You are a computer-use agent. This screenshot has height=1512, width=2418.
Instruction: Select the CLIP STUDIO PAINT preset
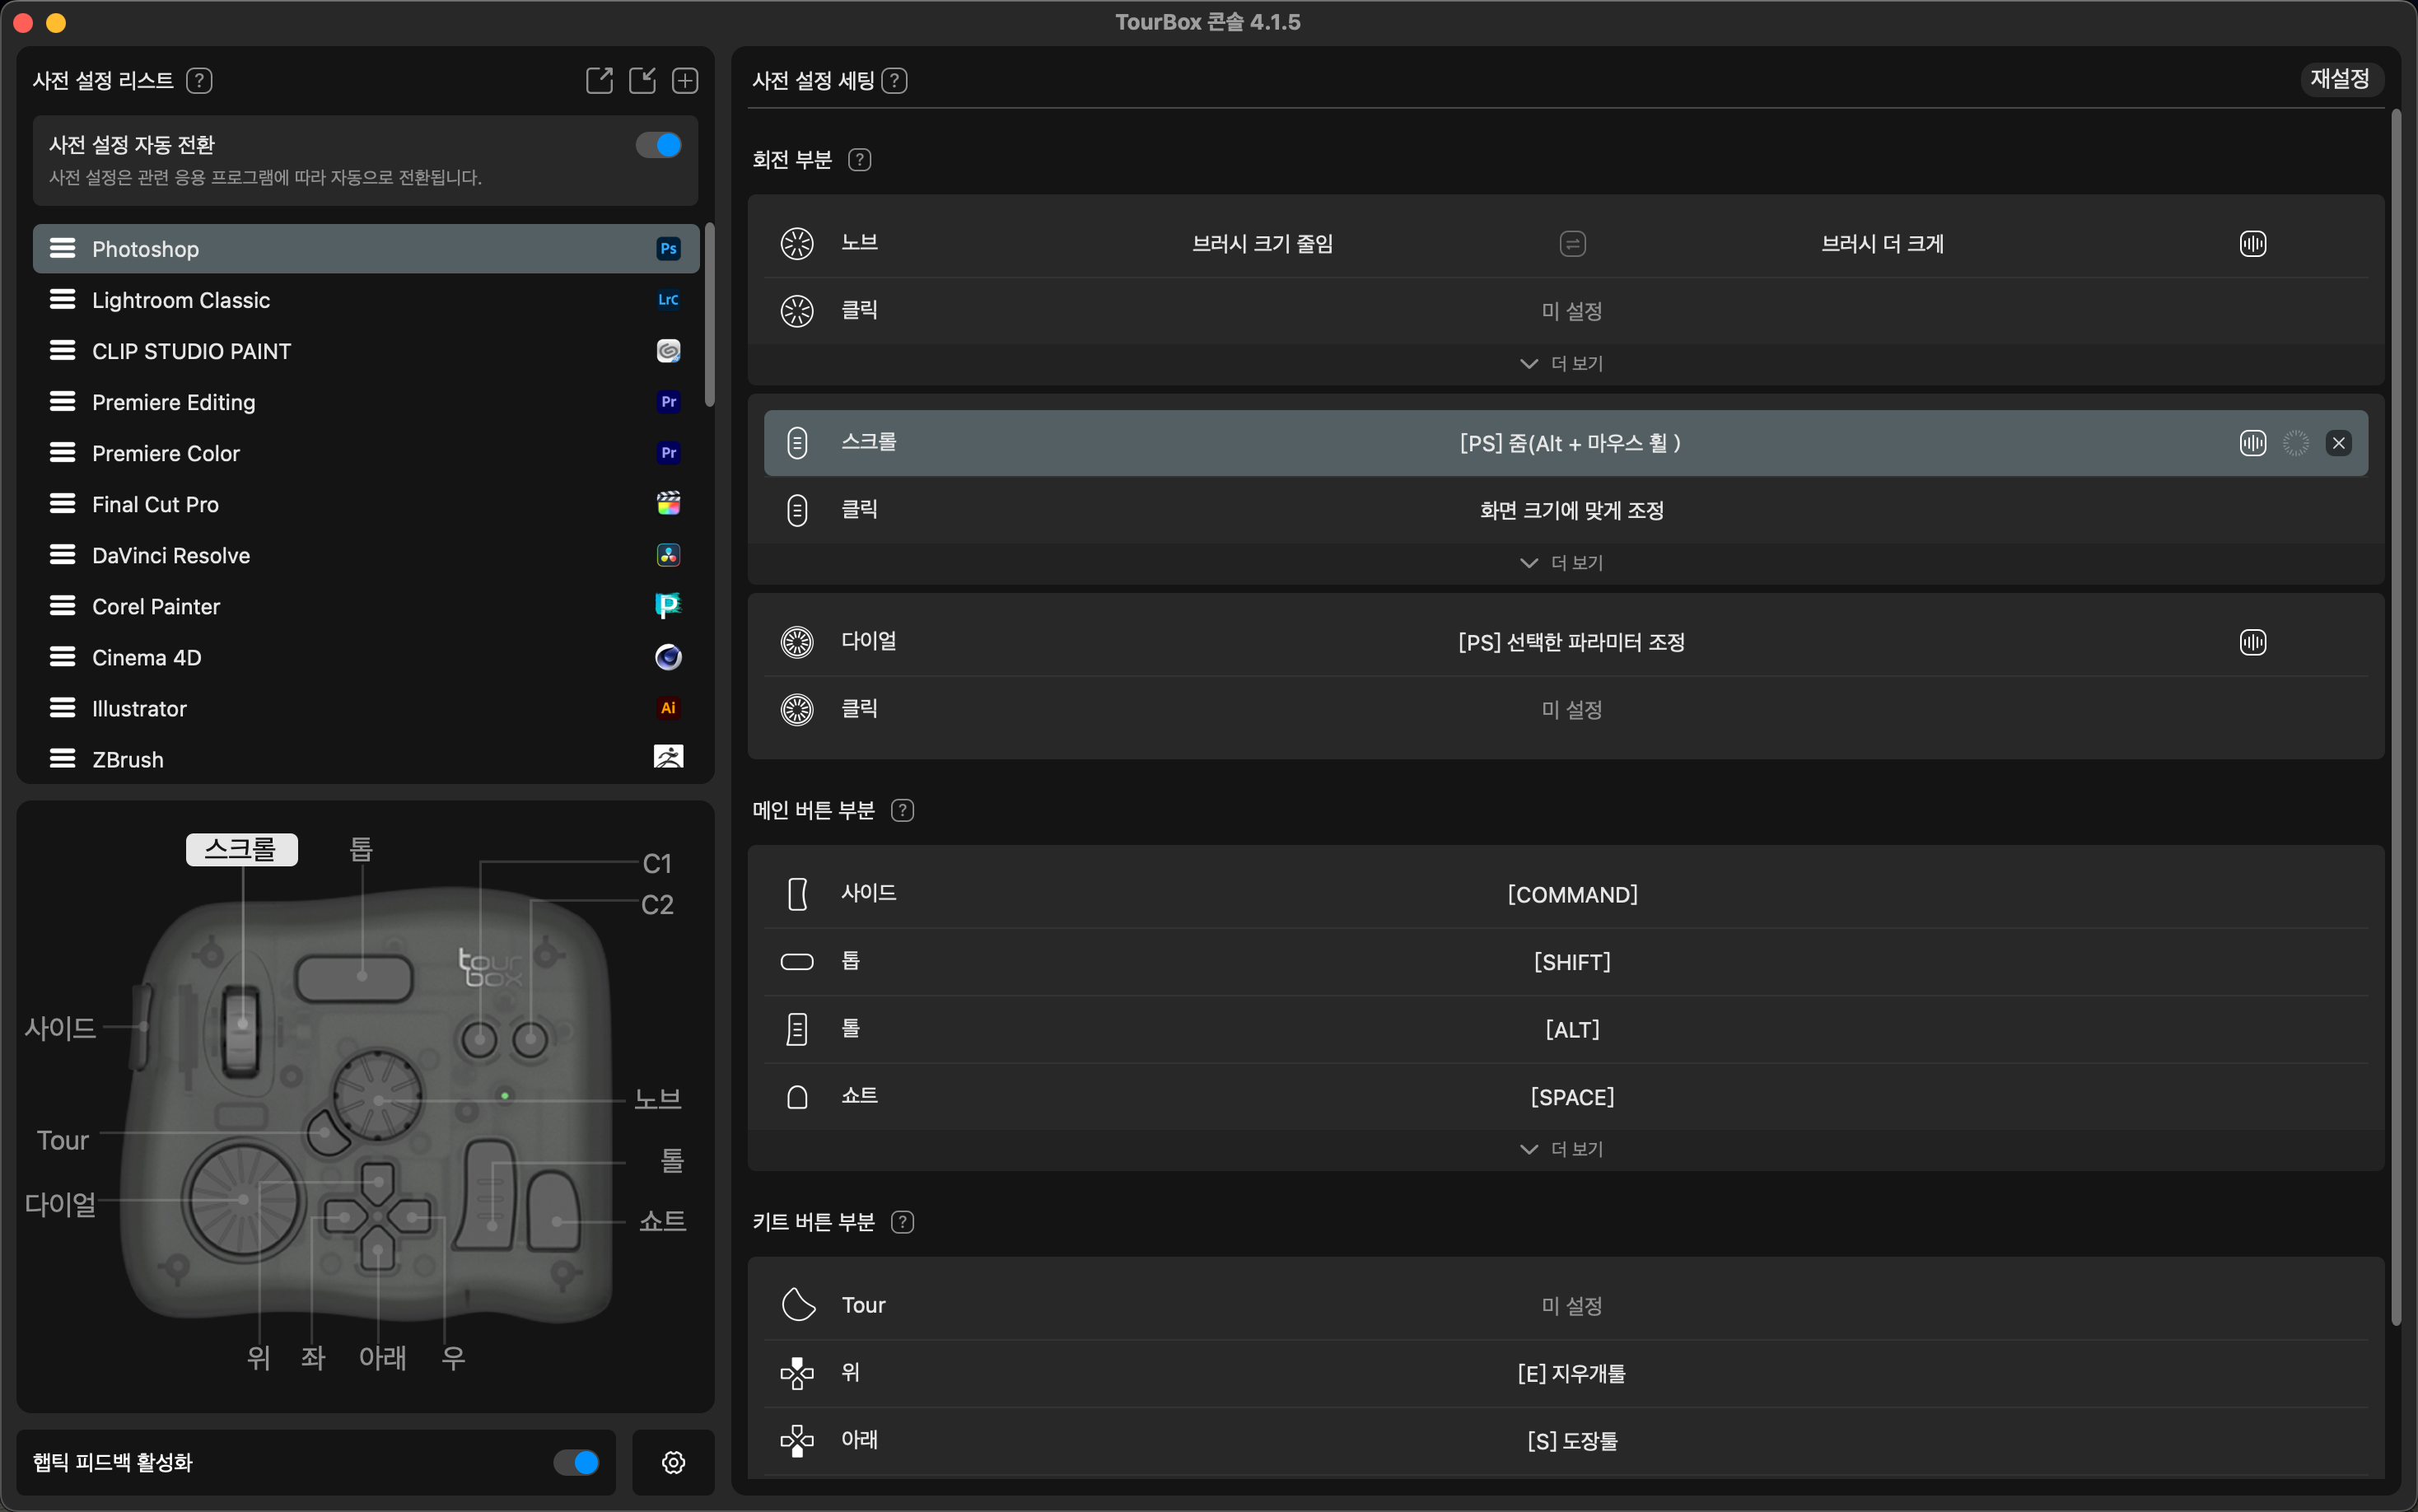tap(366, 351)
